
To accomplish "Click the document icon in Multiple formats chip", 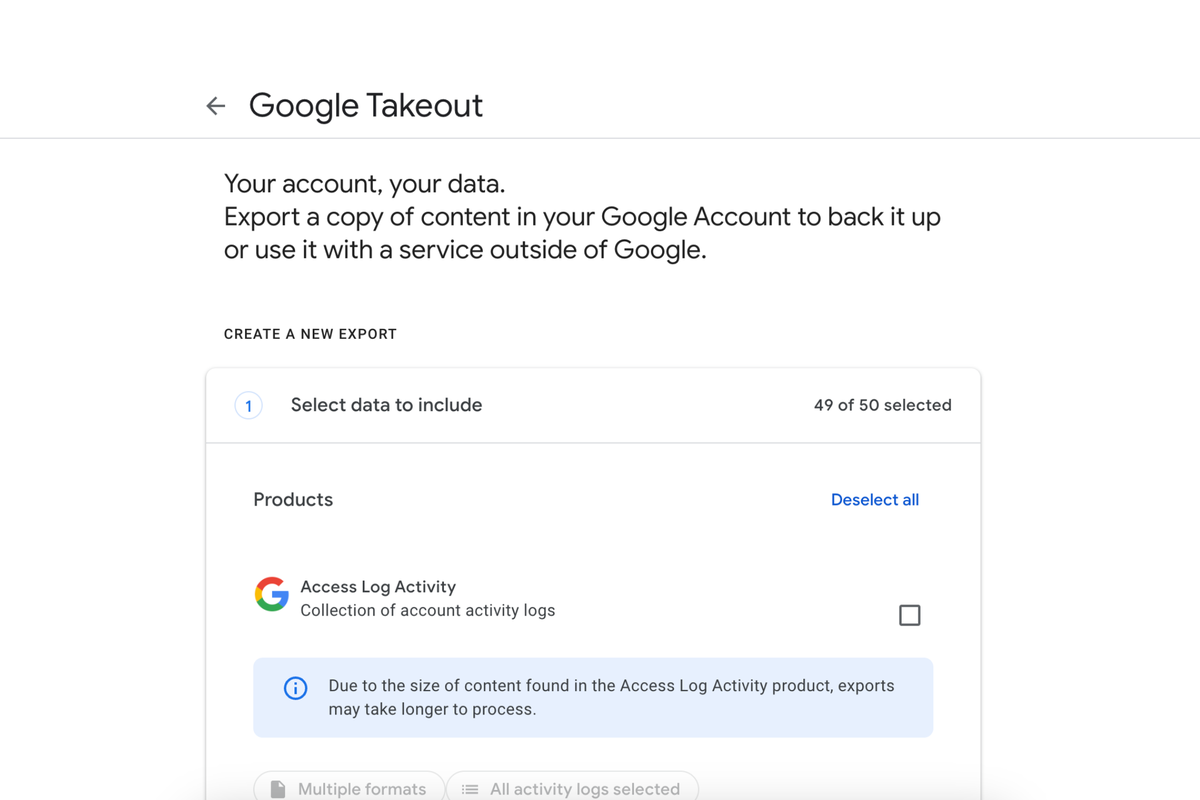I will coord(283,789).
